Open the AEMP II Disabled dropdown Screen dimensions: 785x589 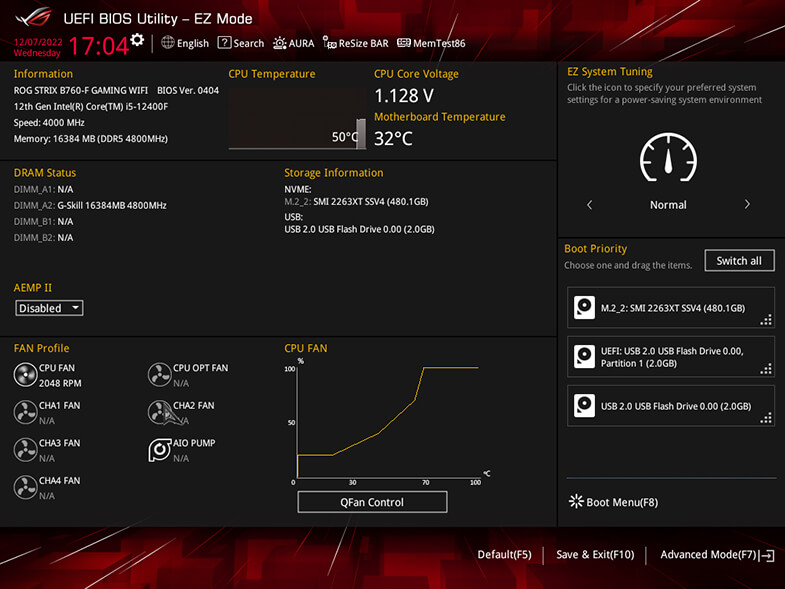tap(49, 308)
